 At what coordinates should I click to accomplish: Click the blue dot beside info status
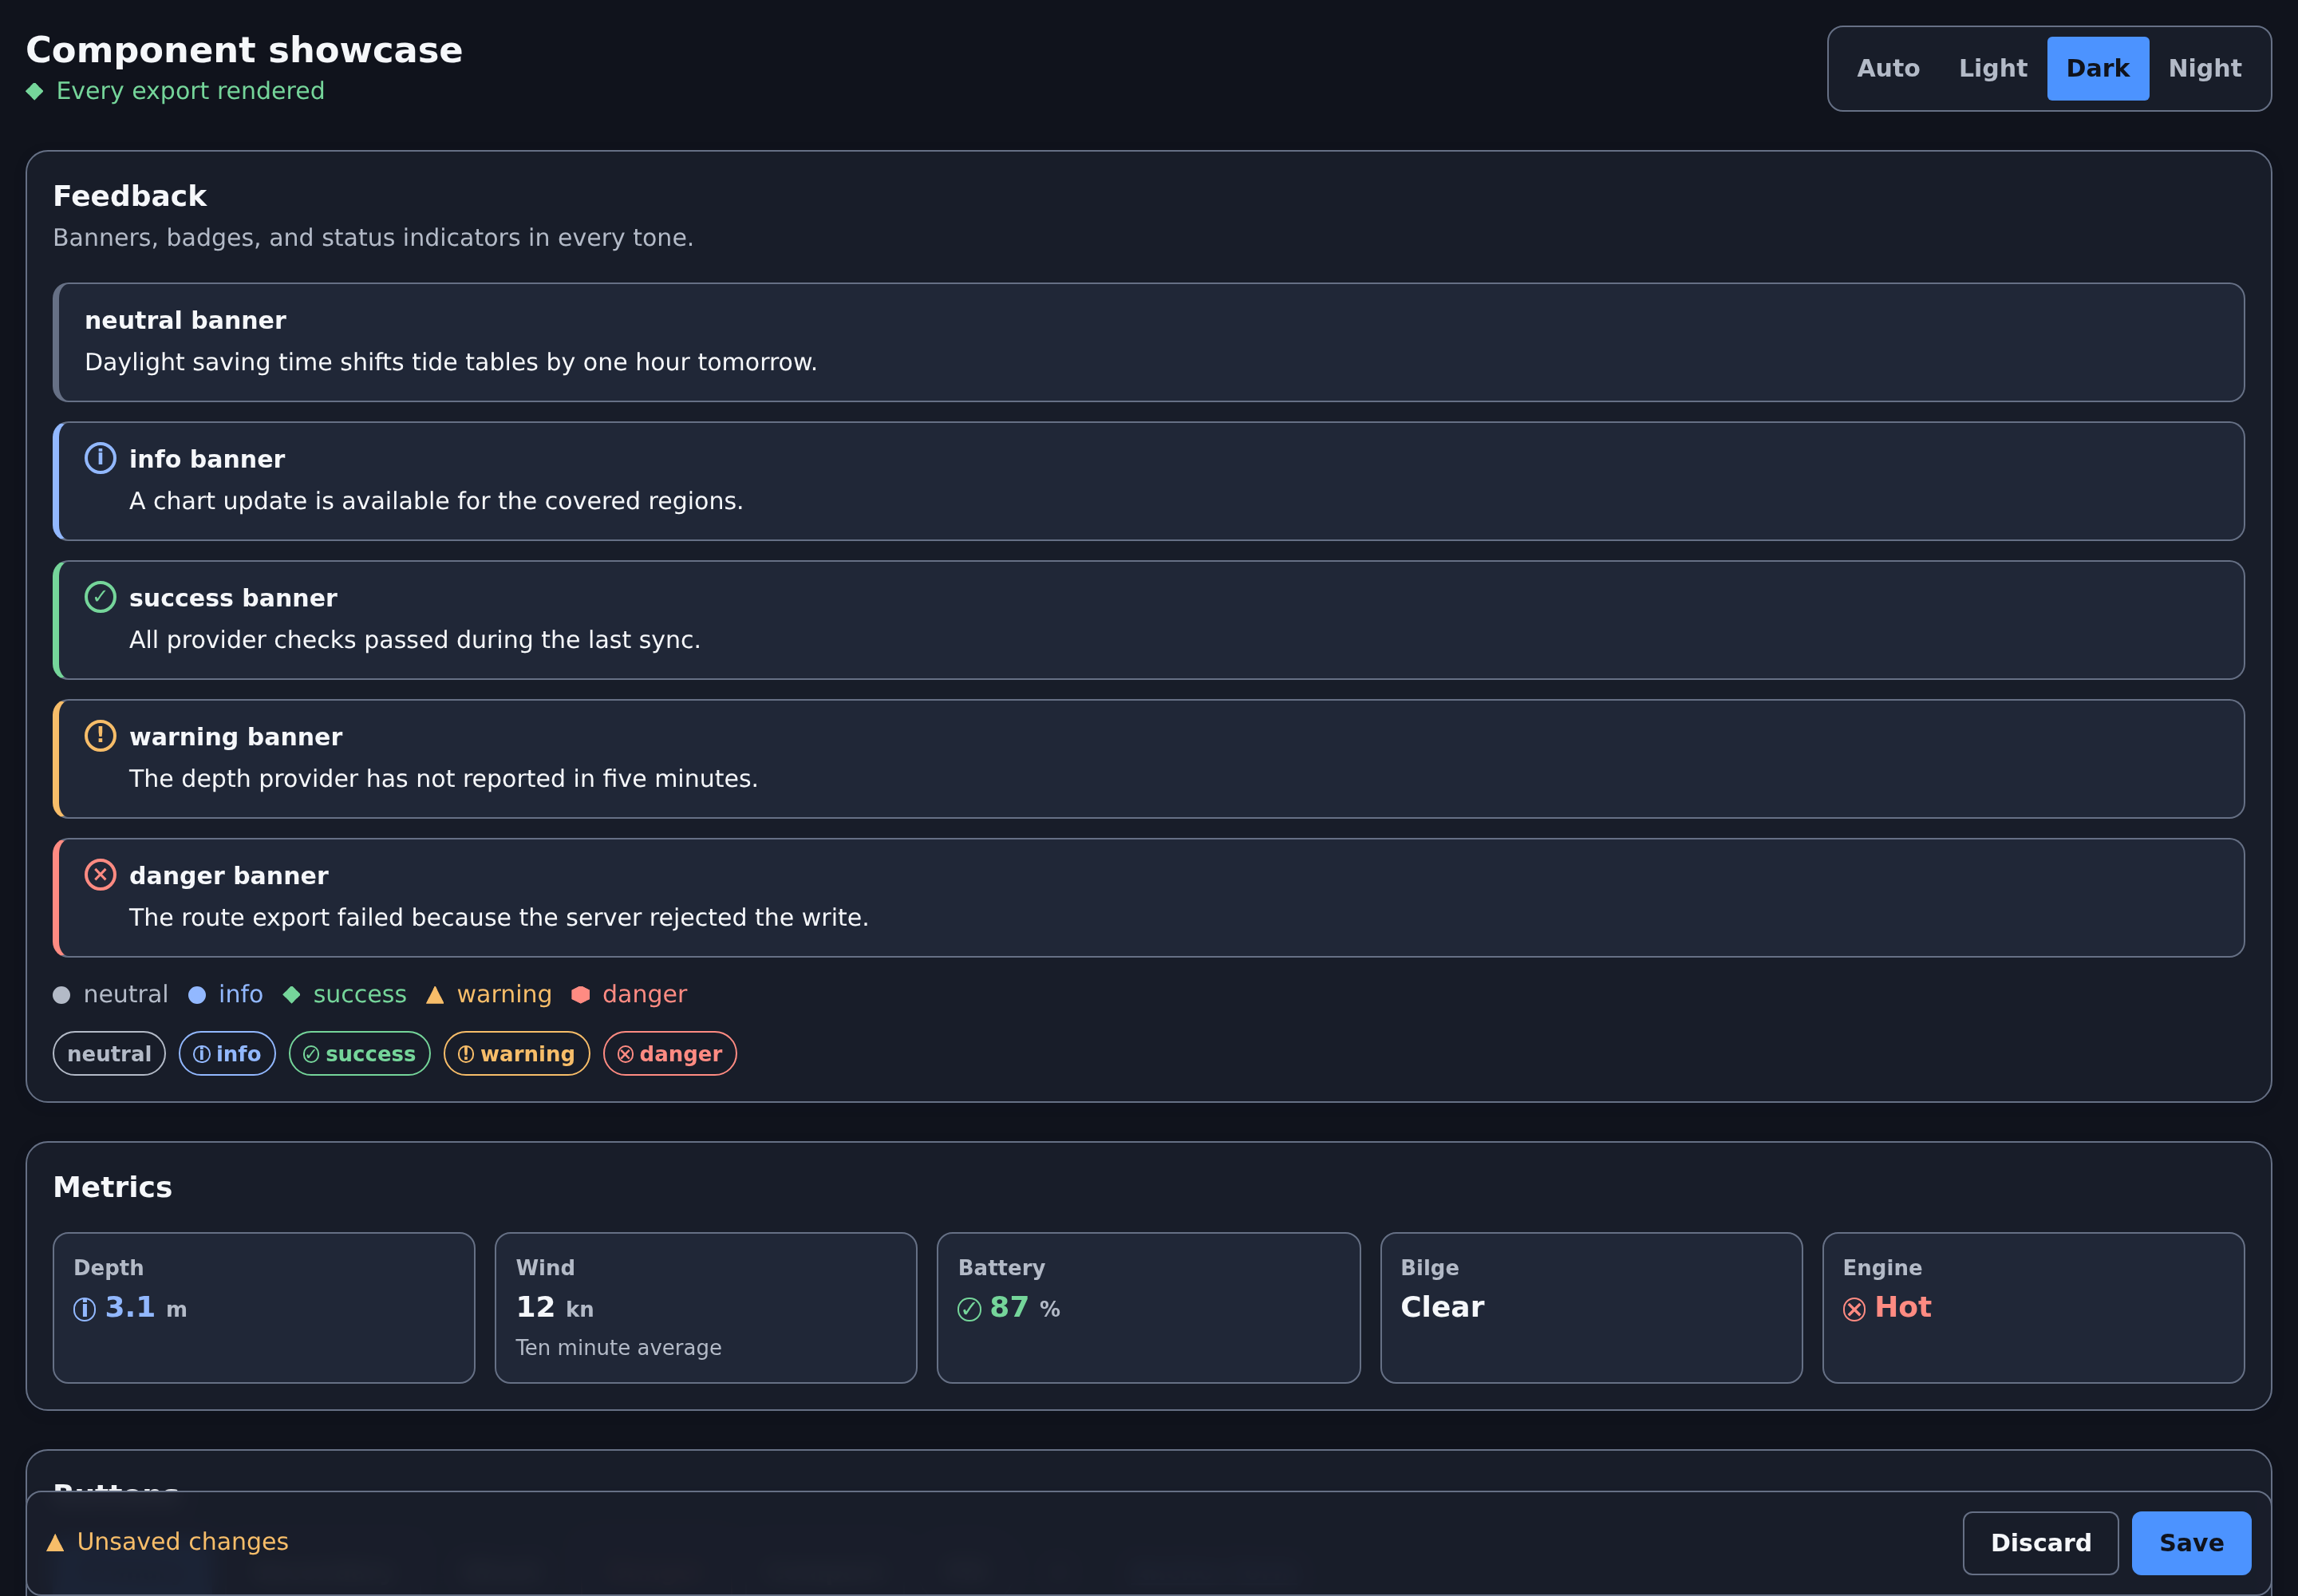(x=197, y=995)
